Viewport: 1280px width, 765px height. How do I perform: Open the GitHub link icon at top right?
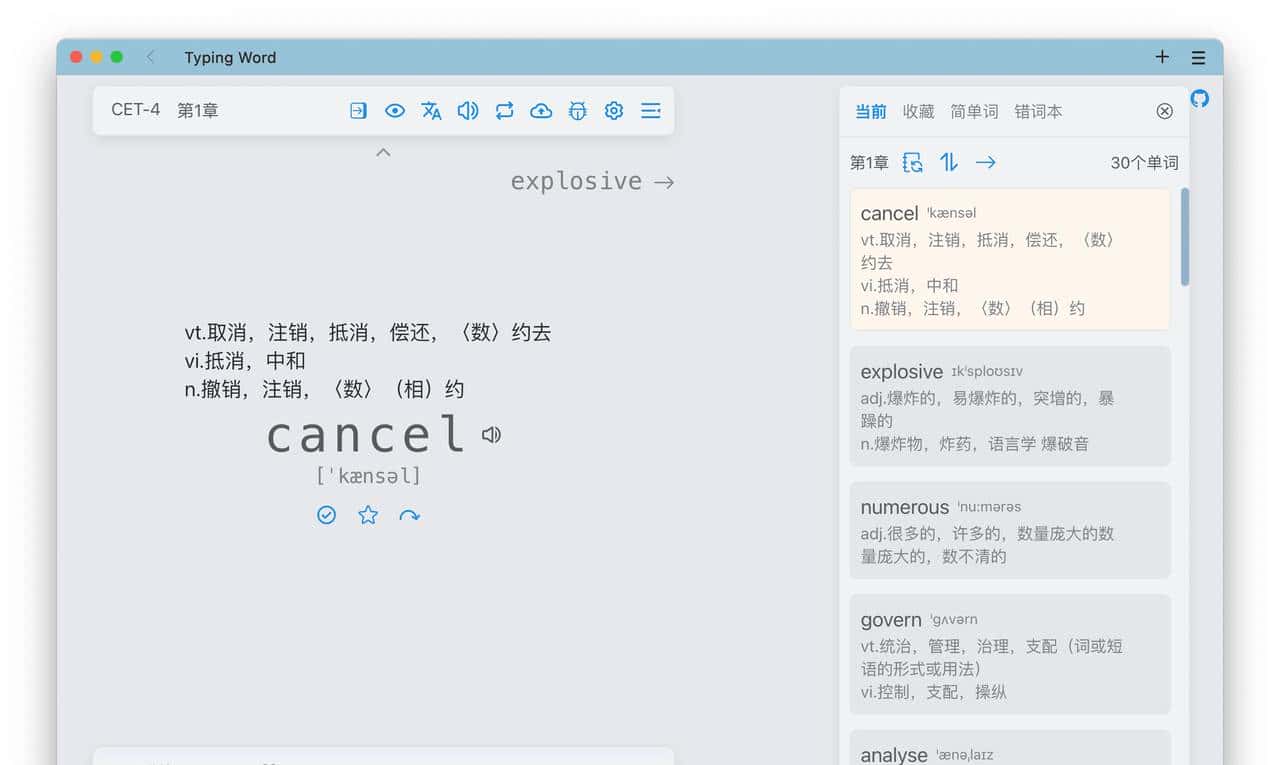click(x=1199, y=99)
